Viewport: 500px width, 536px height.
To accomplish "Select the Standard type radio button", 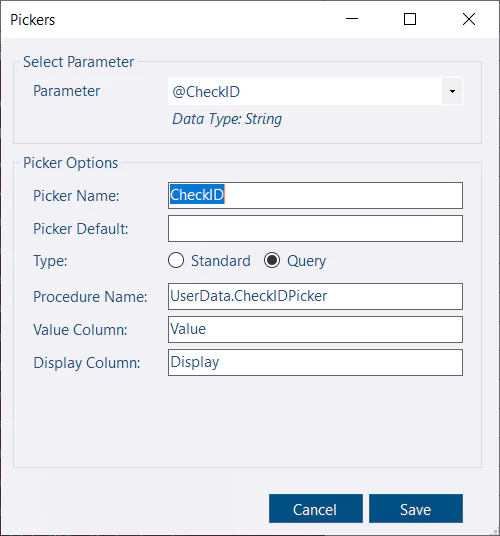I will (210, 261).
